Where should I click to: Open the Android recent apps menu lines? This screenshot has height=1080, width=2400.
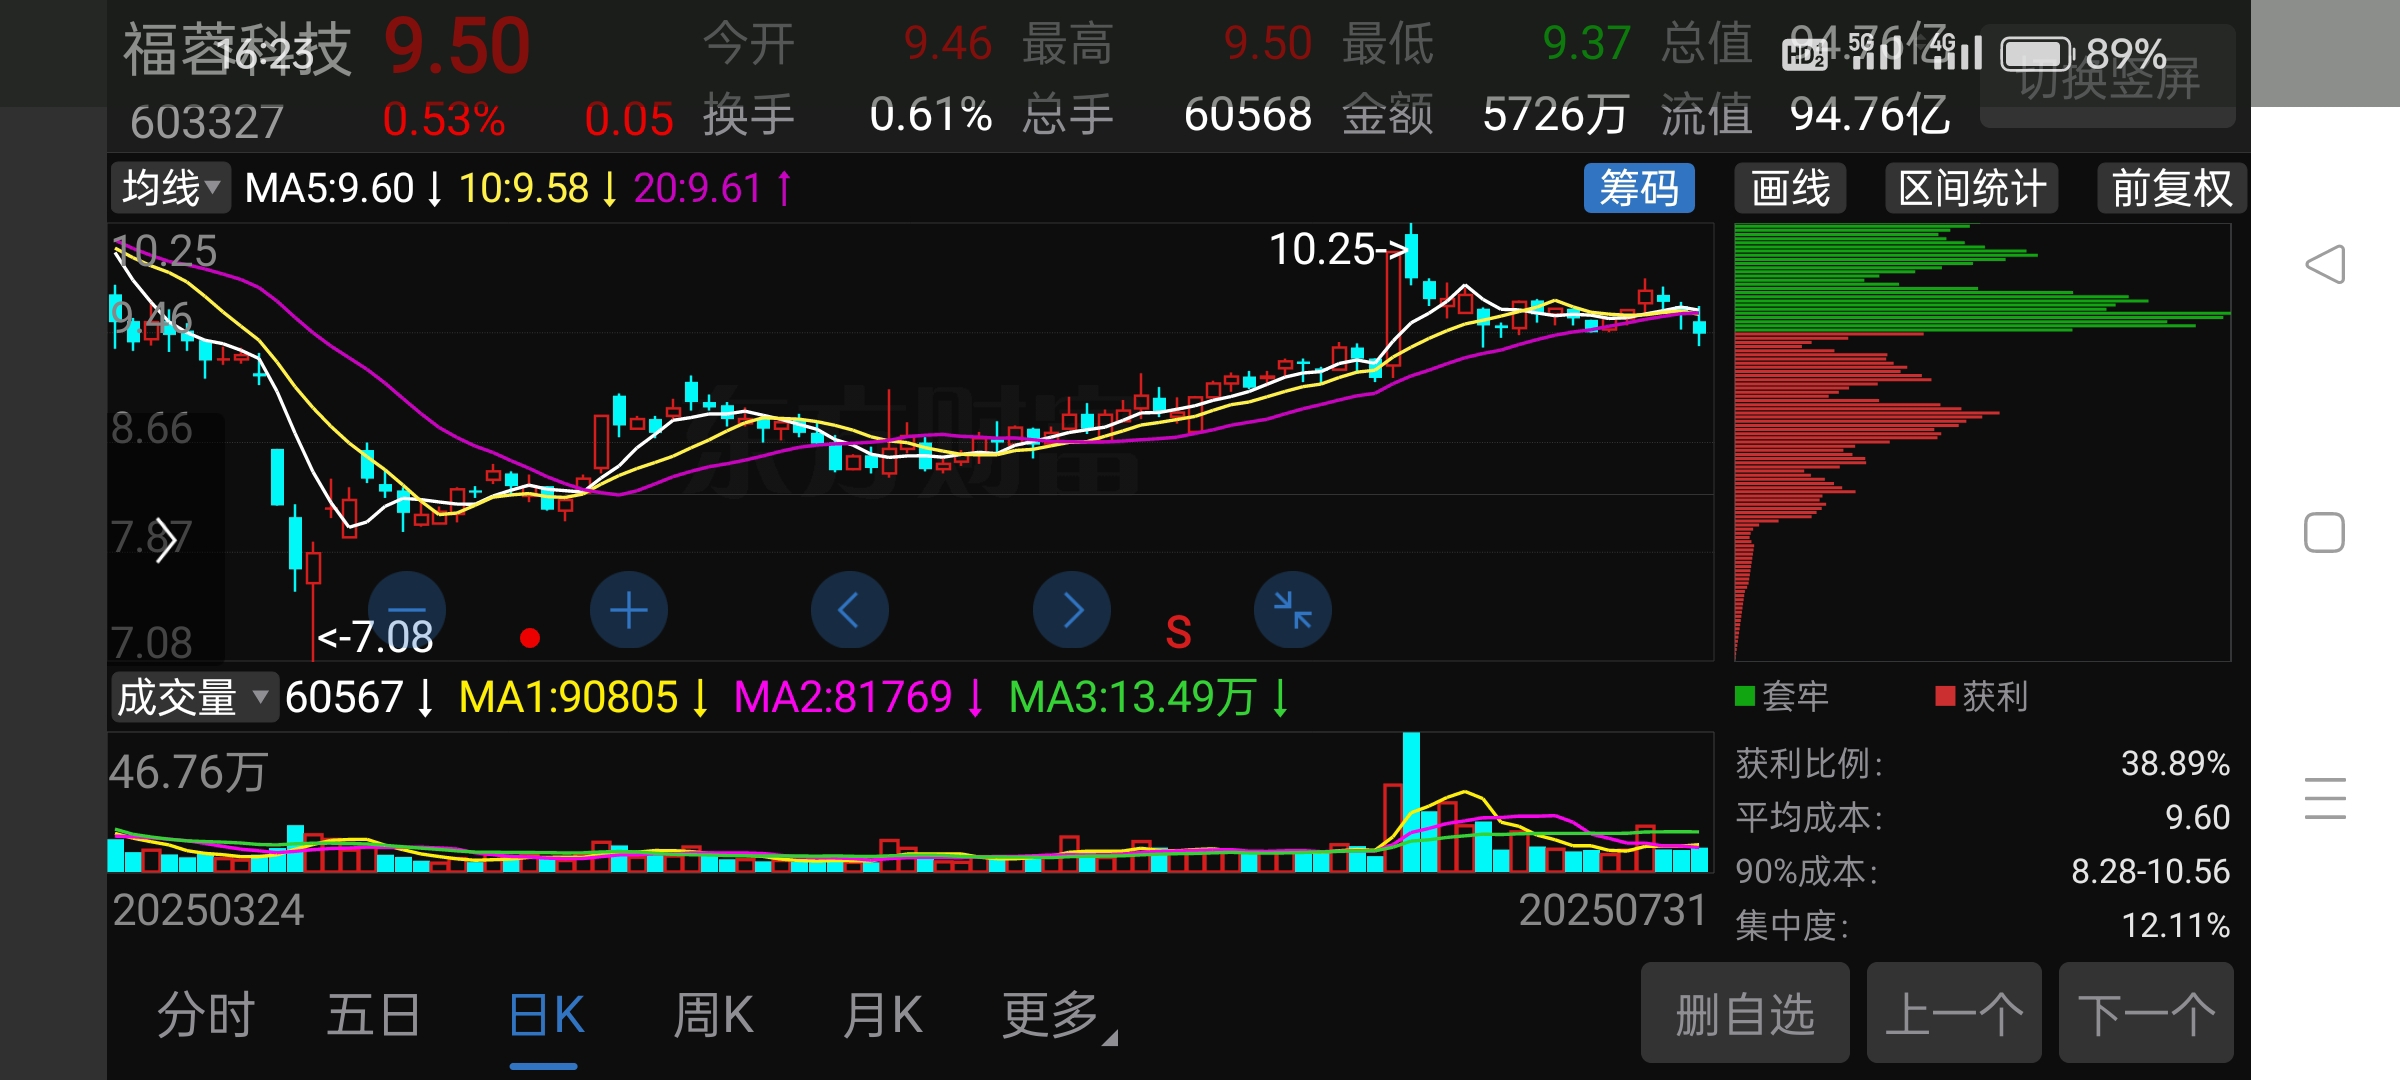pos(2325,798)
